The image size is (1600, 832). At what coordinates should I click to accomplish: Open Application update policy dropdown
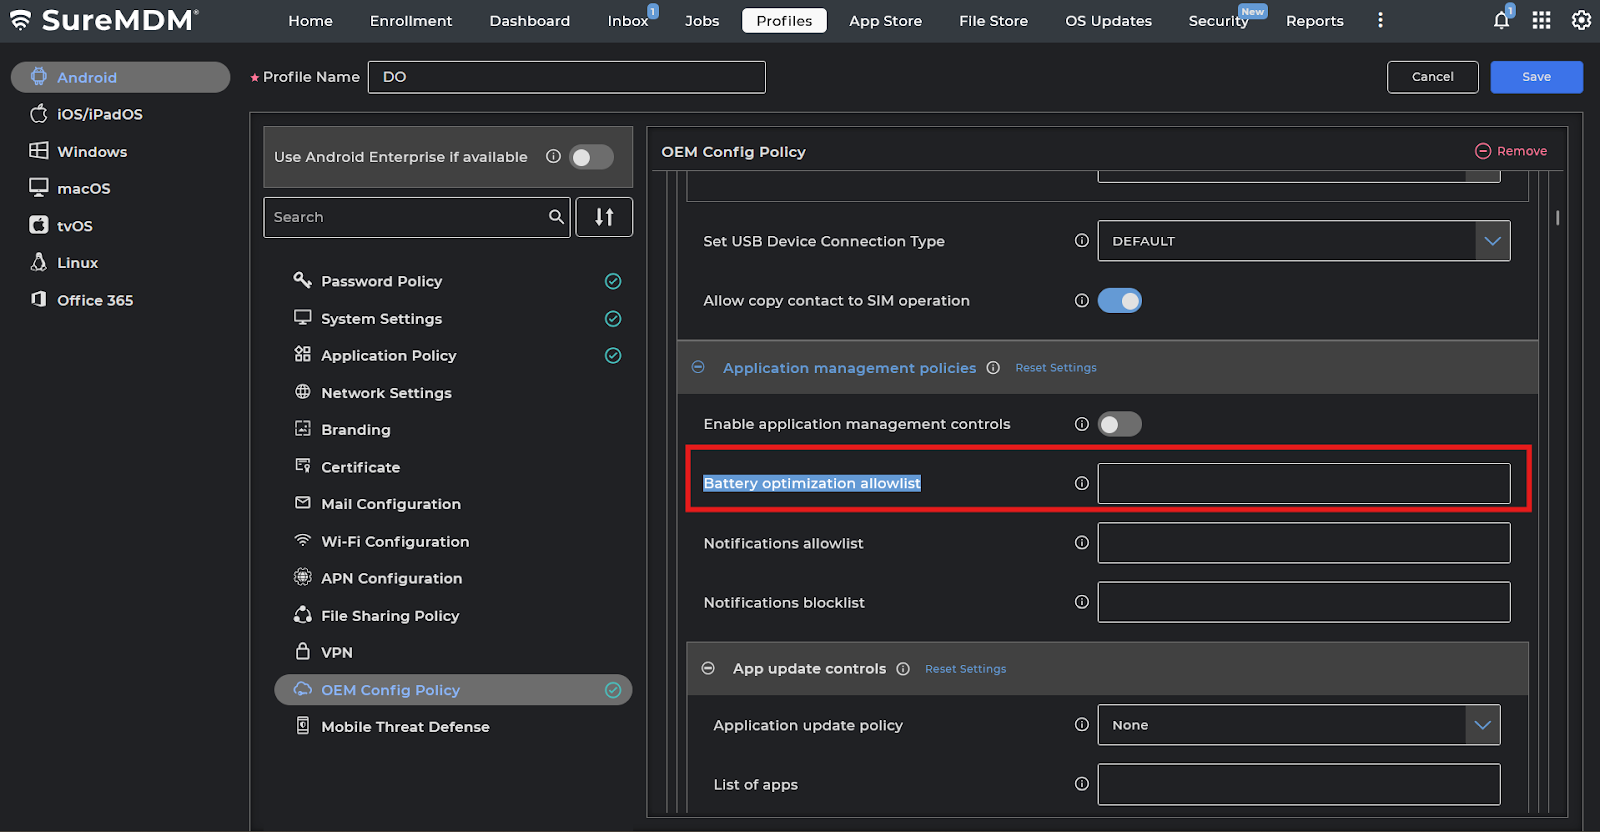click(1298, 725)
